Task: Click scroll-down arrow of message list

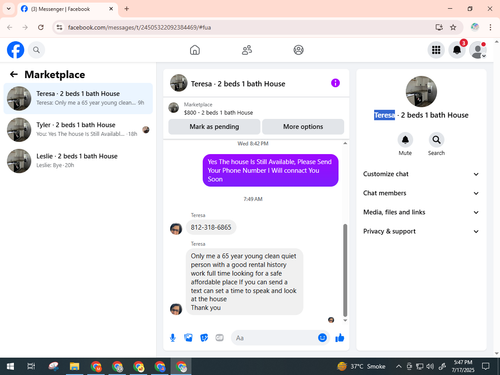Action: pos(345,320)
